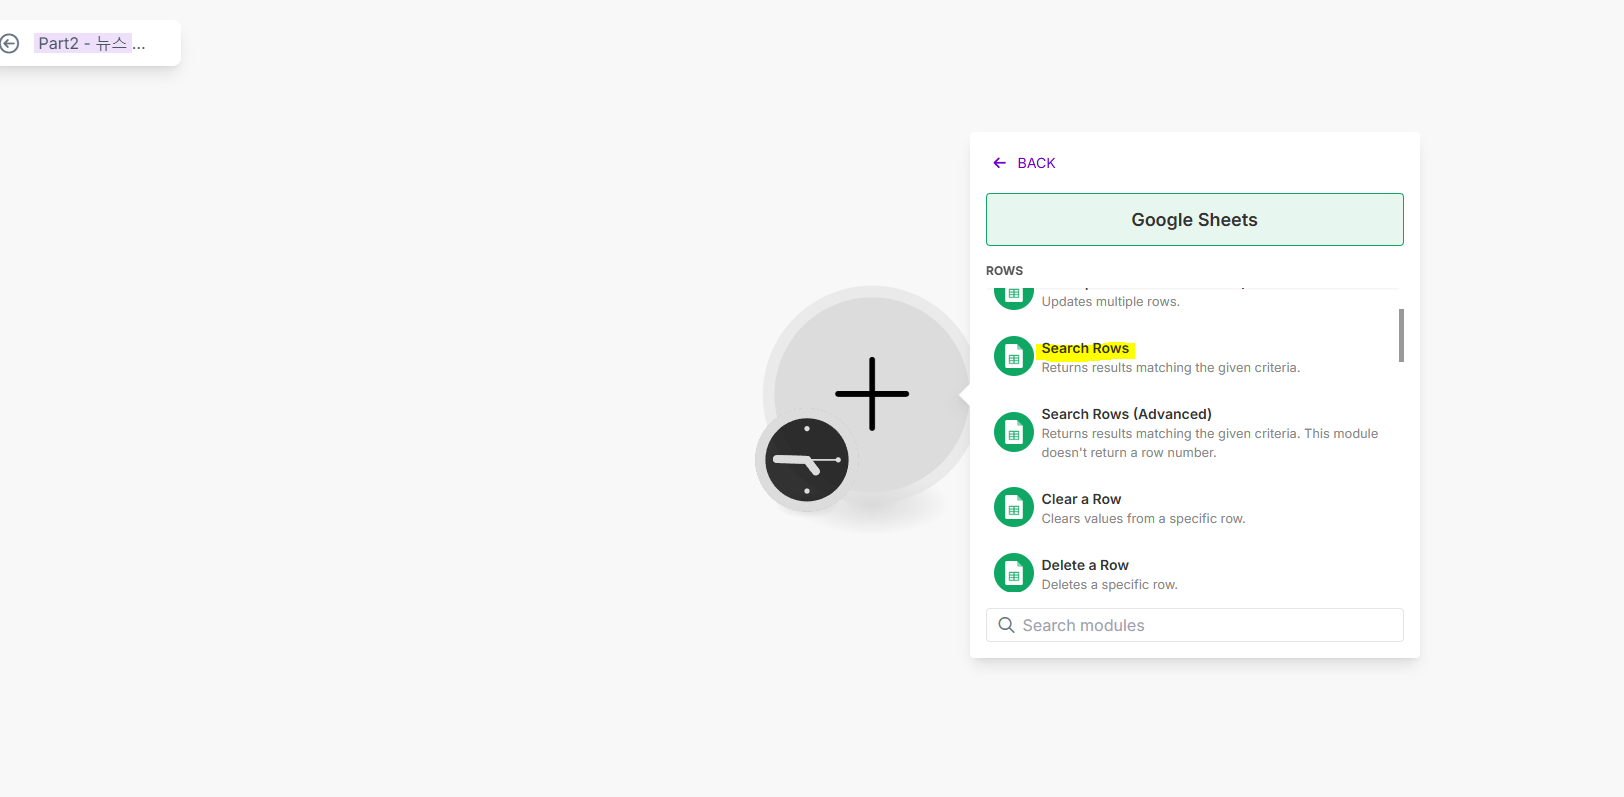
Task: Click the Search modules input field
Action: tap(1194, 625)
